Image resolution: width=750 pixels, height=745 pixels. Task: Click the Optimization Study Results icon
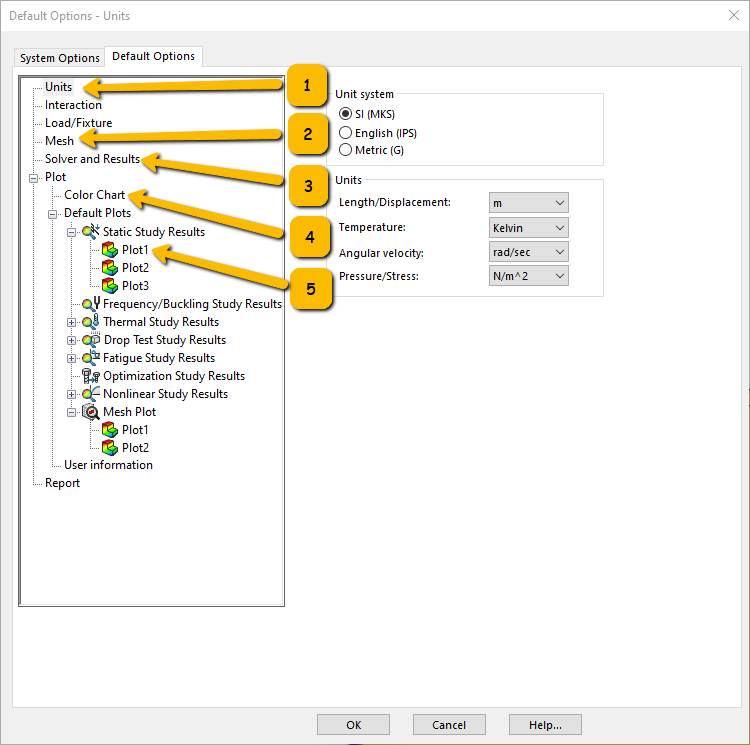(x=91, y=376)
